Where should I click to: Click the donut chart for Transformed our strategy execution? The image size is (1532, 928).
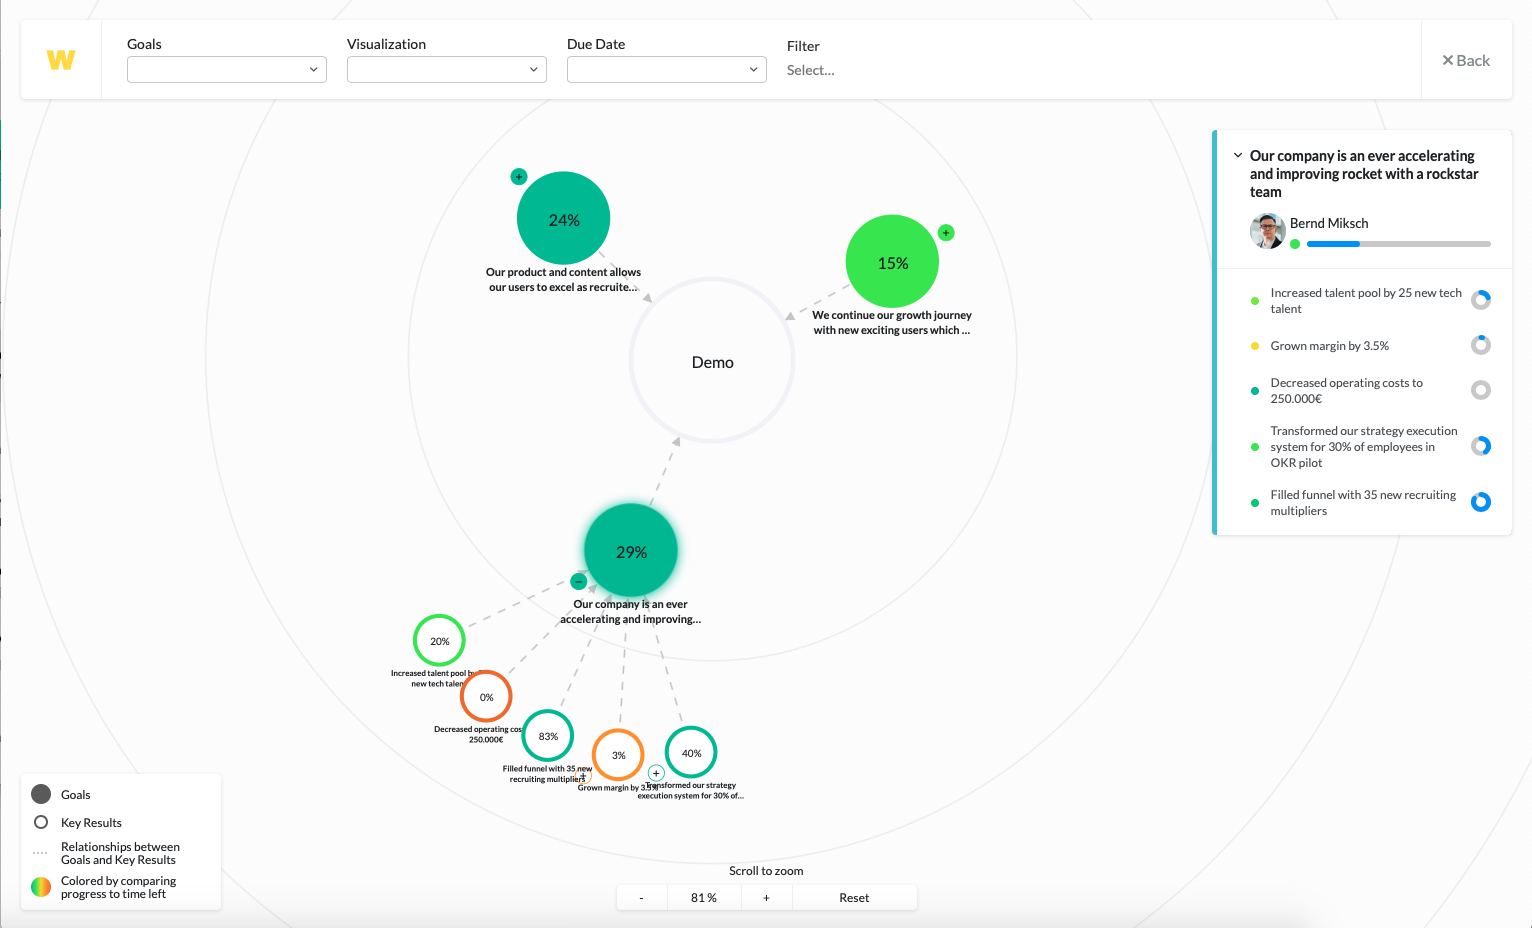click(x=1481, y=446)
